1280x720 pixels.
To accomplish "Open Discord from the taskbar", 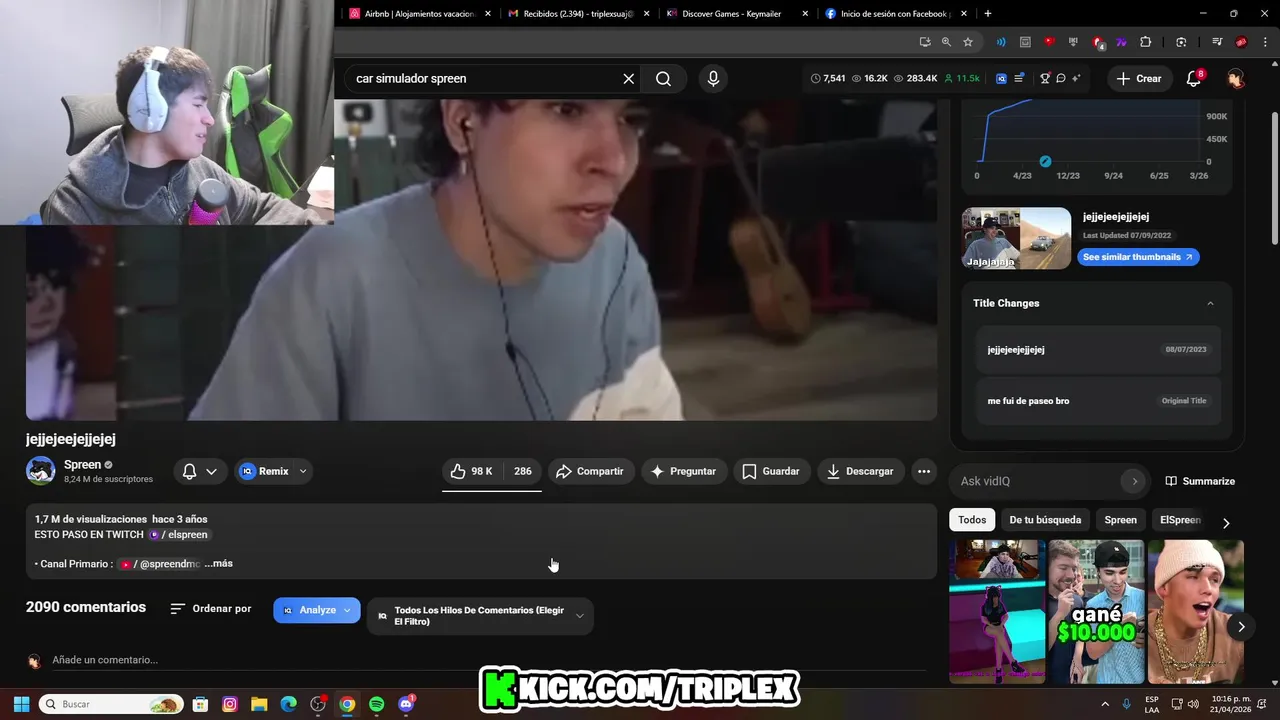I will (x=406, y=704).
